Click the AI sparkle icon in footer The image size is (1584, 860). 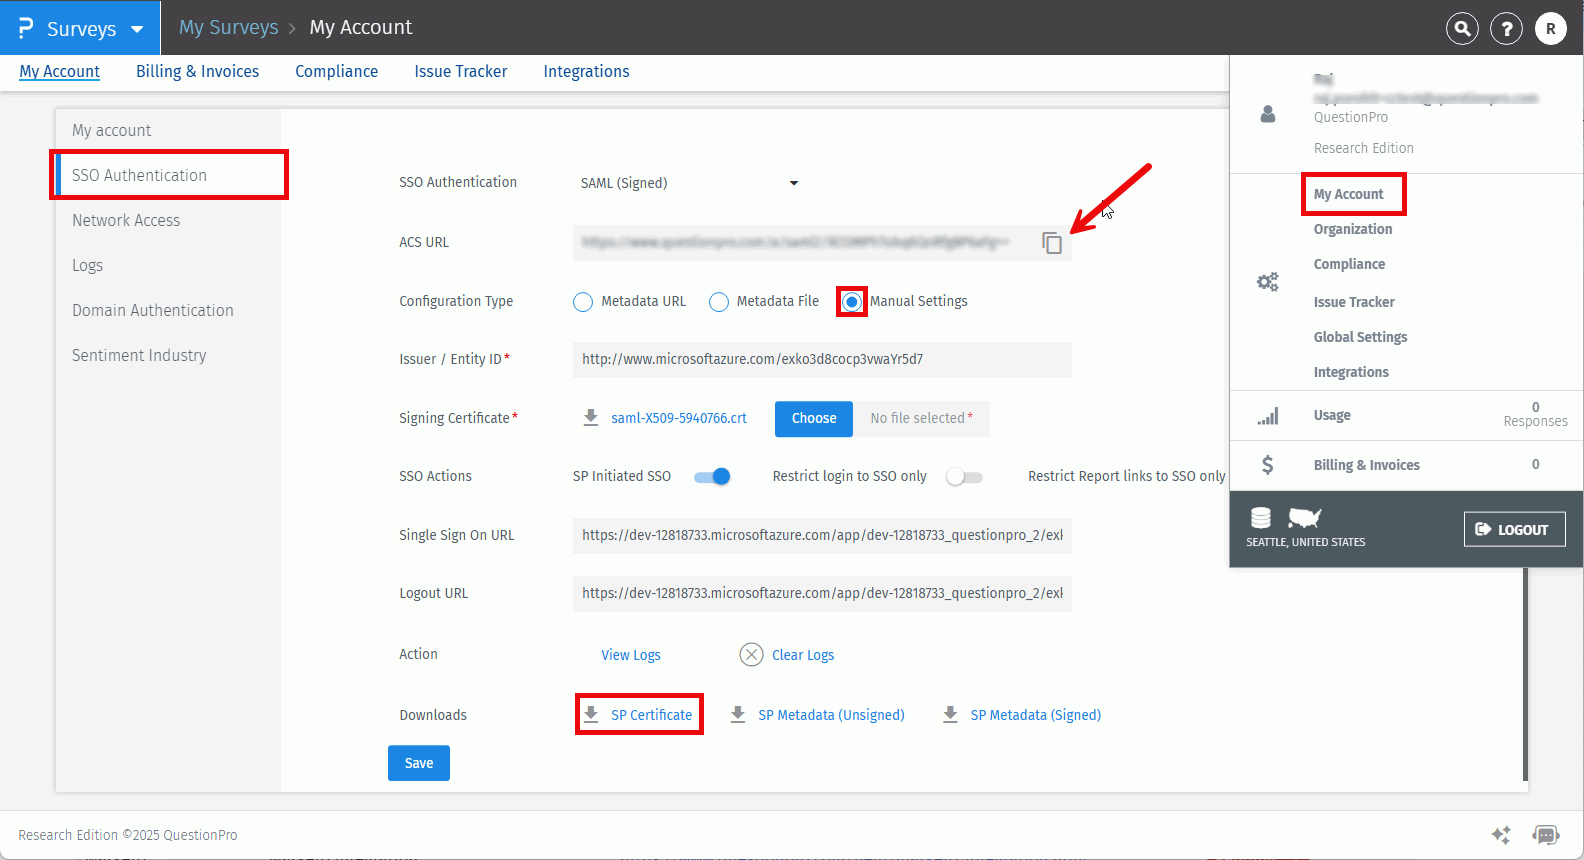1501,835
